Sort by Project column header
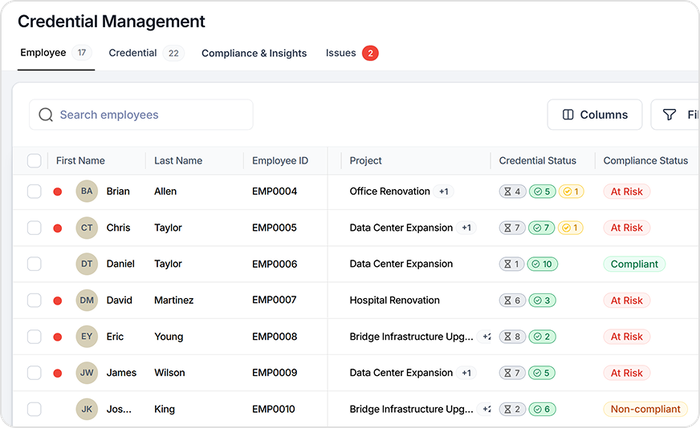The width and height of the screenshot is (700, 428). tap(366, 161)
